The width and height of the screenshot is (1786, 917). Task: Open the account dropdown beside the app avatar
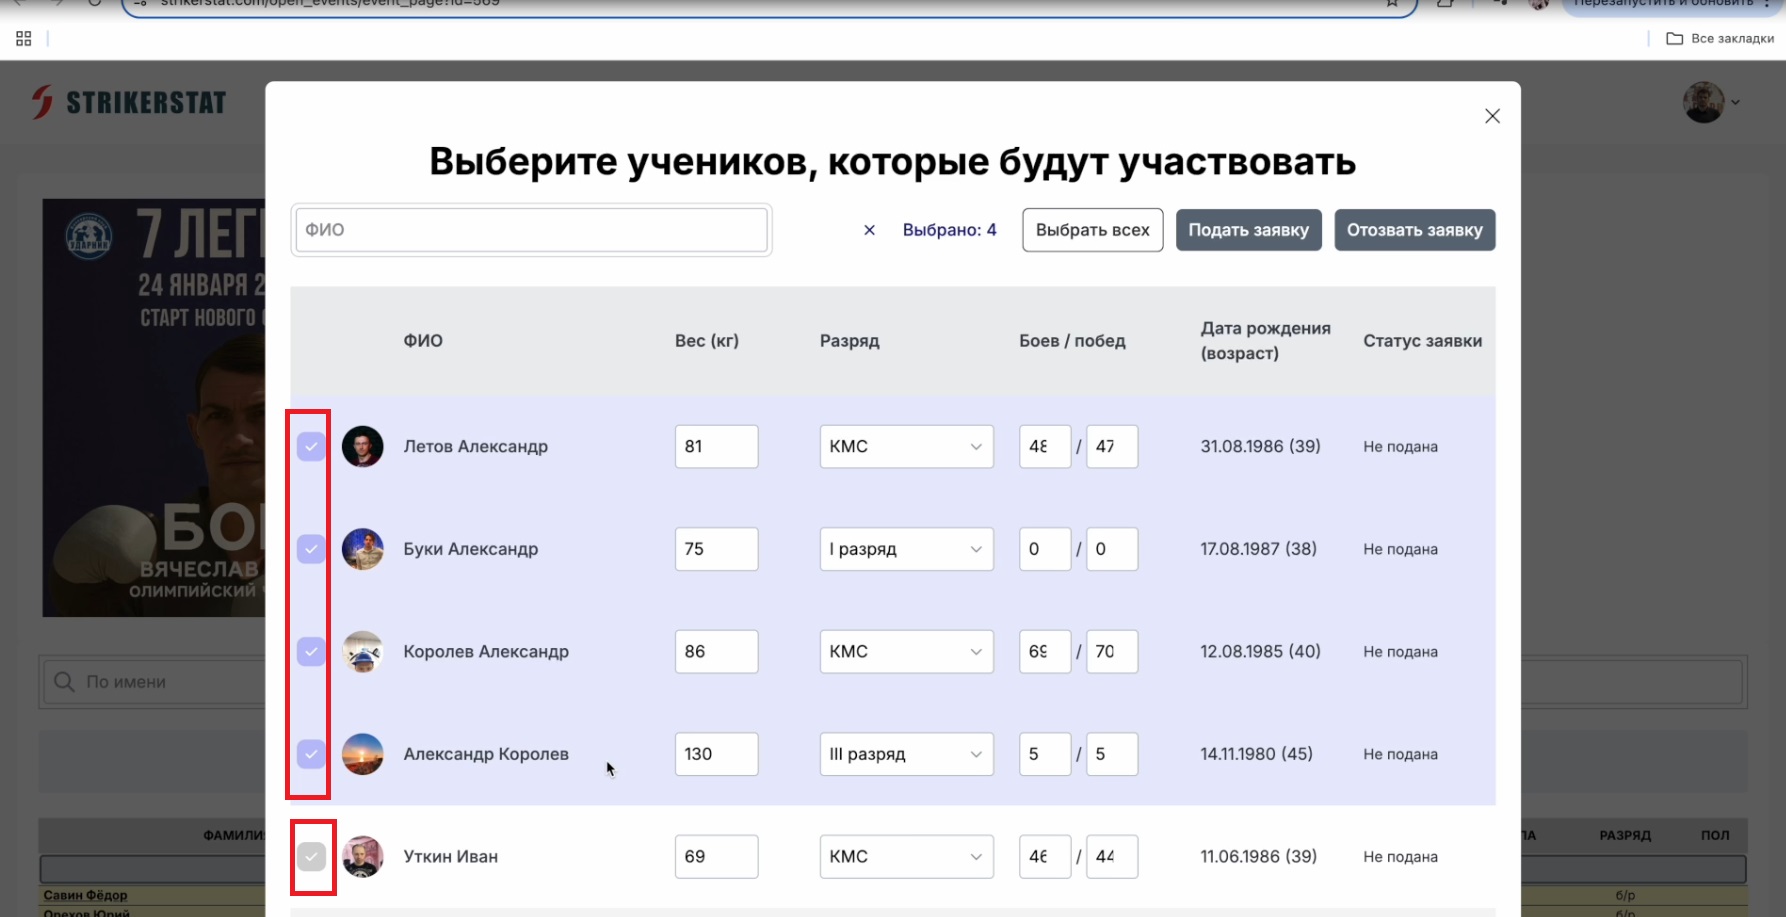[1737, 101]
